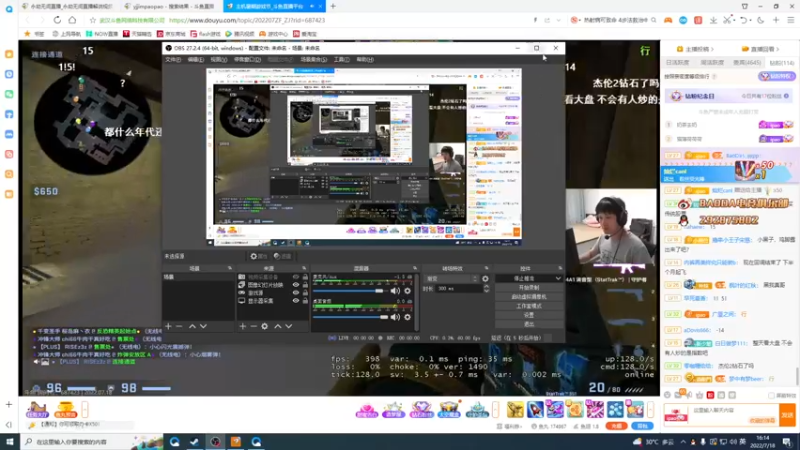Screen dimensions: 800x450
Task: Go to the browser home page icon
Action: pos(72,20)
